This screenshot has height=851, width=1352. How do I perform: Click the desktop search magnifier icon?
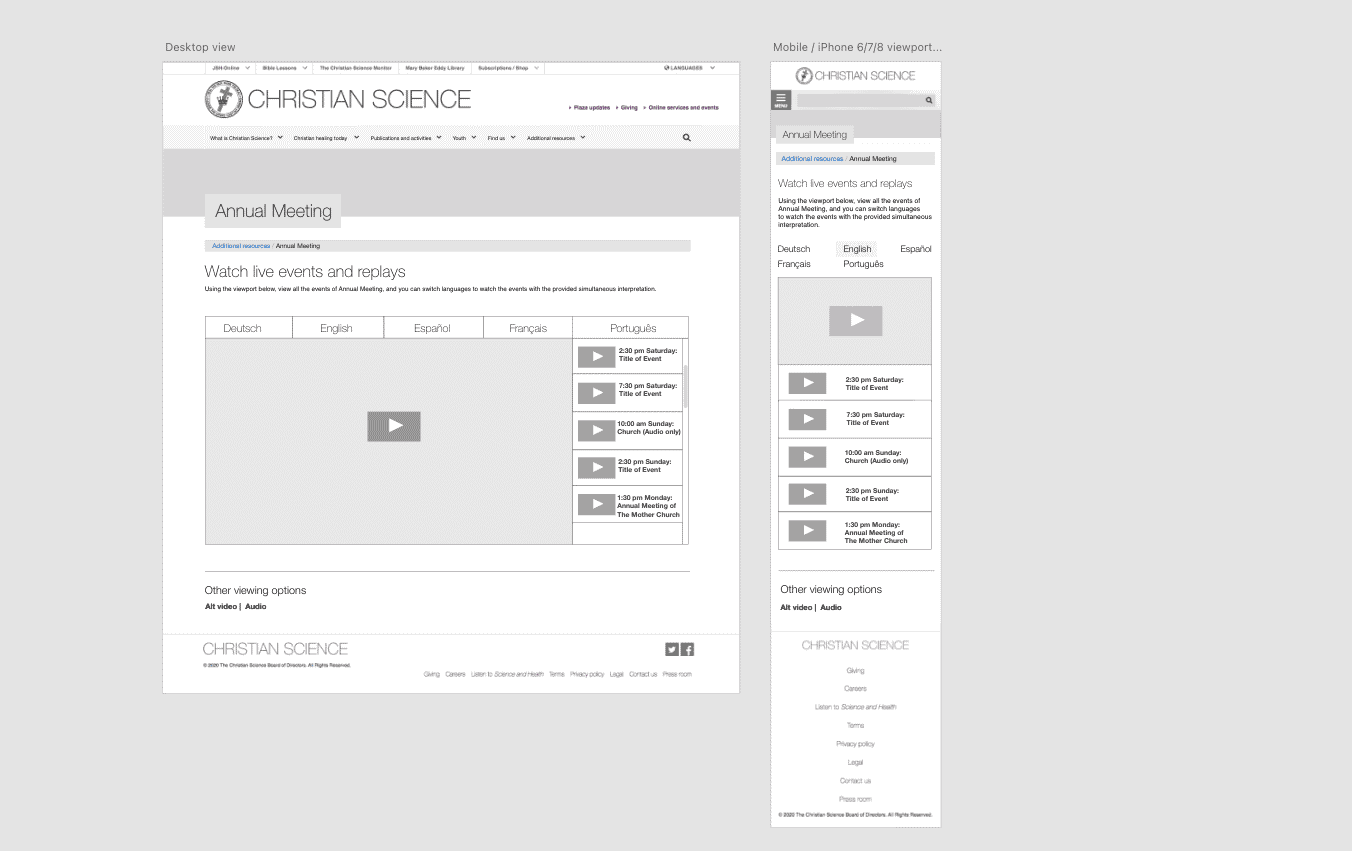(686, 138)
